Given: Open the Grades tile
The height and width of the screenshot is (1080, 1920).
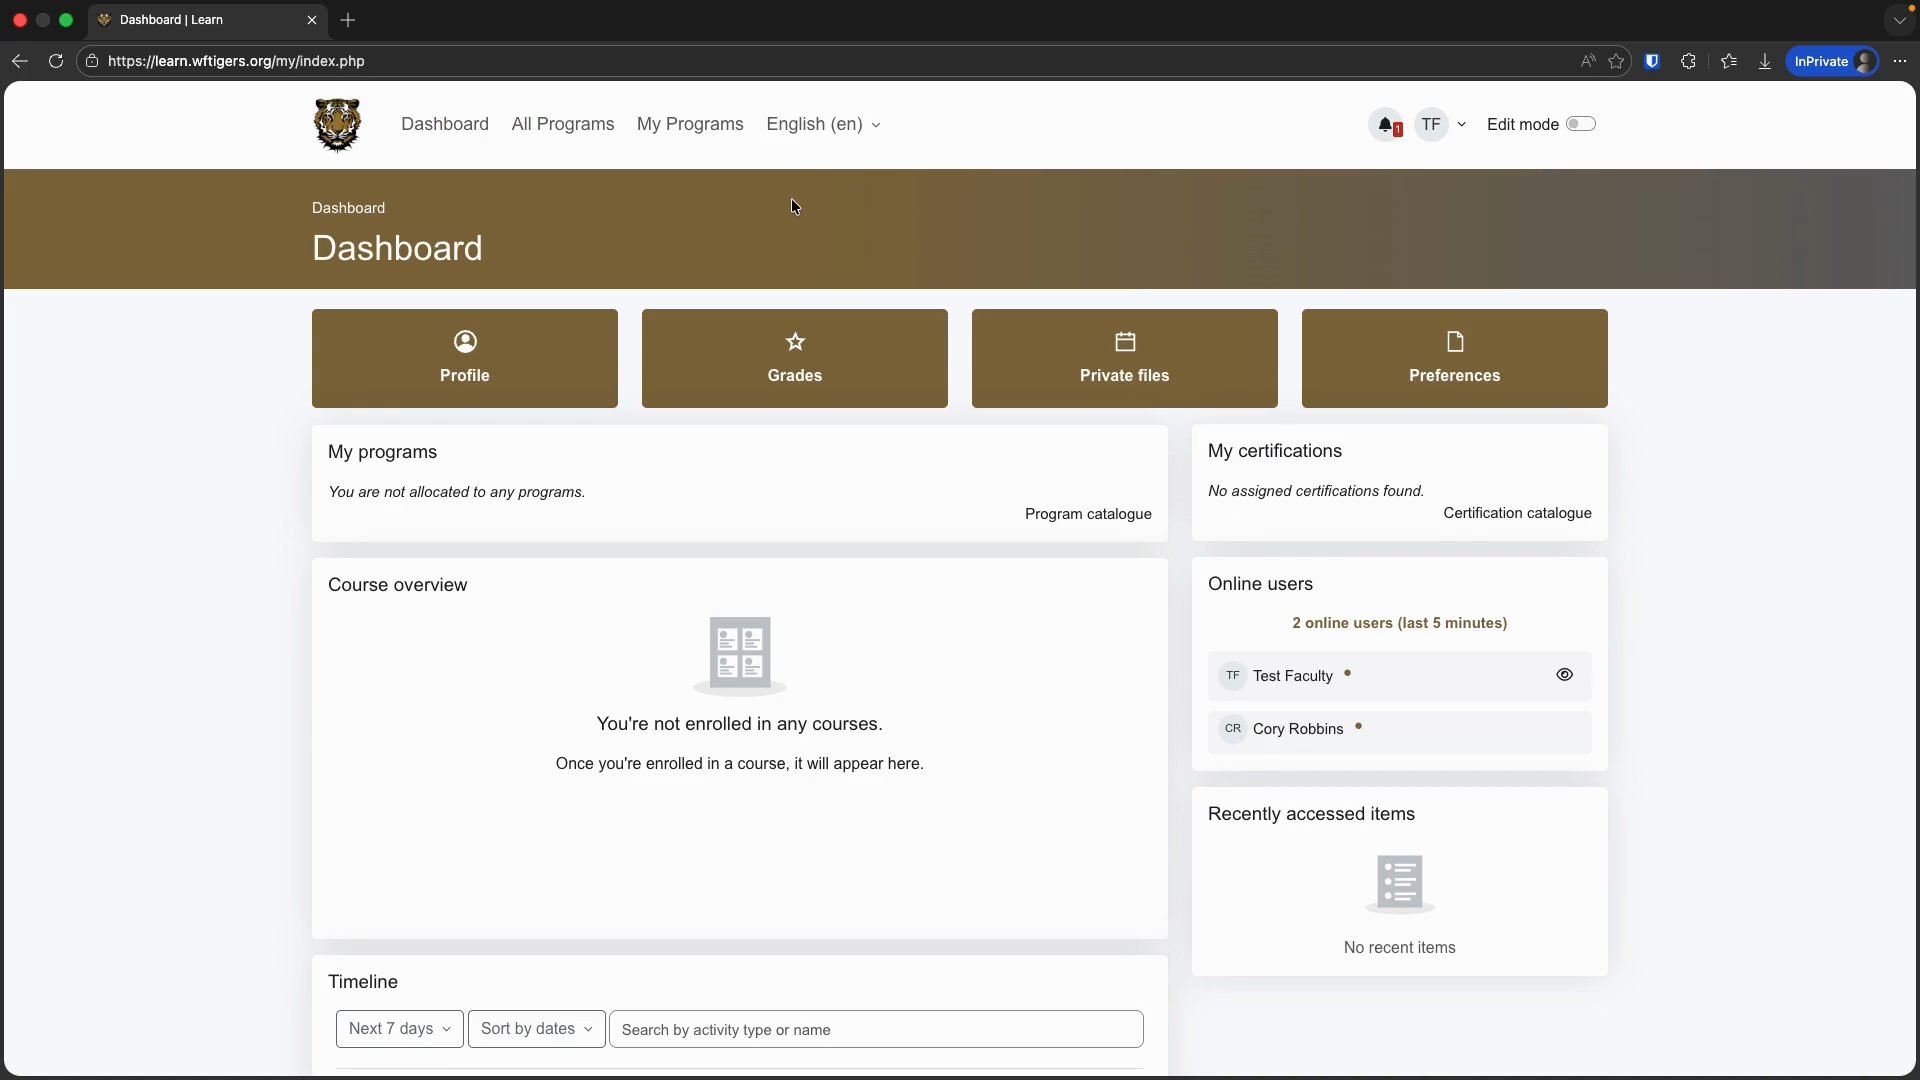Looking at the screenshot, I should [794, 358].
